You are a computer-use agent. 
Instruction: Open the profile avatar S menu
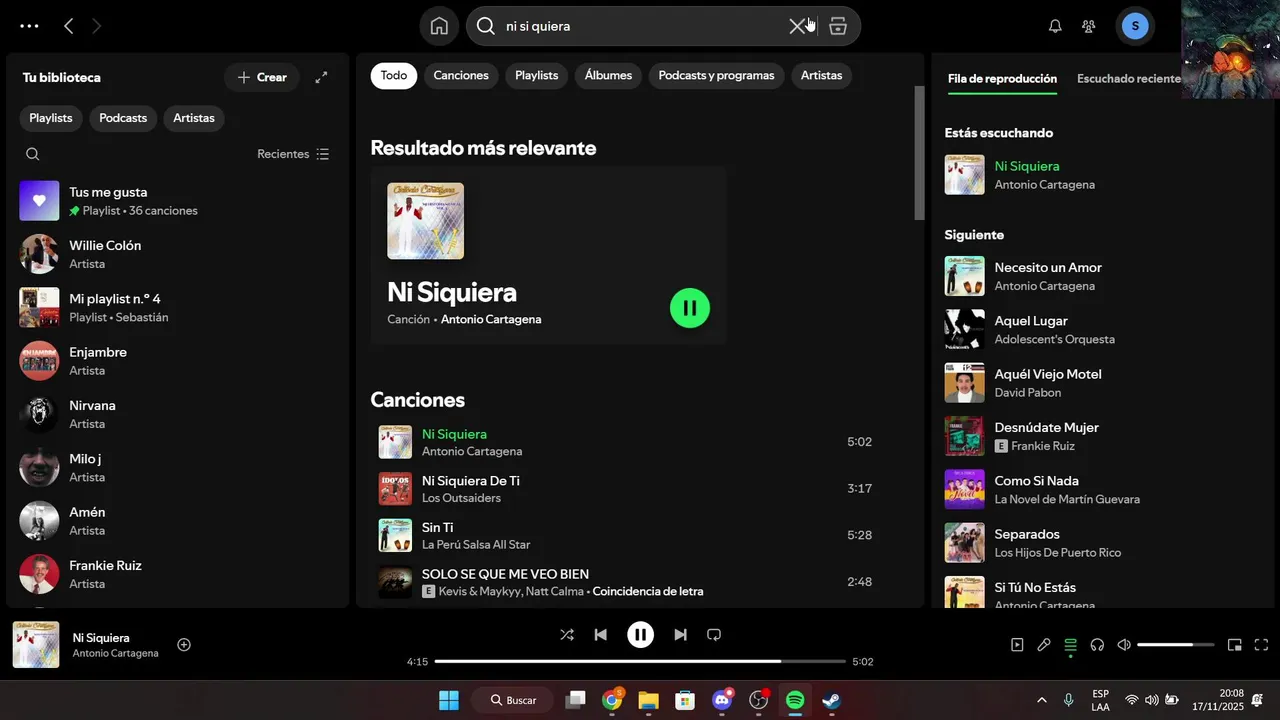(1135, 26)
